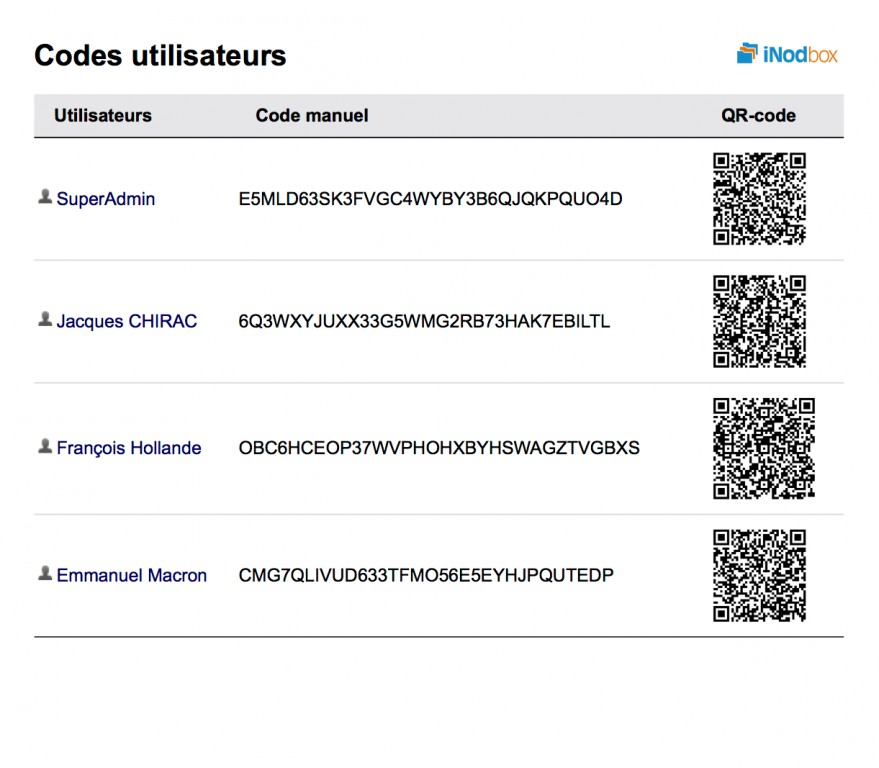Click the user icon beside François Hollande

coord(45,446)
